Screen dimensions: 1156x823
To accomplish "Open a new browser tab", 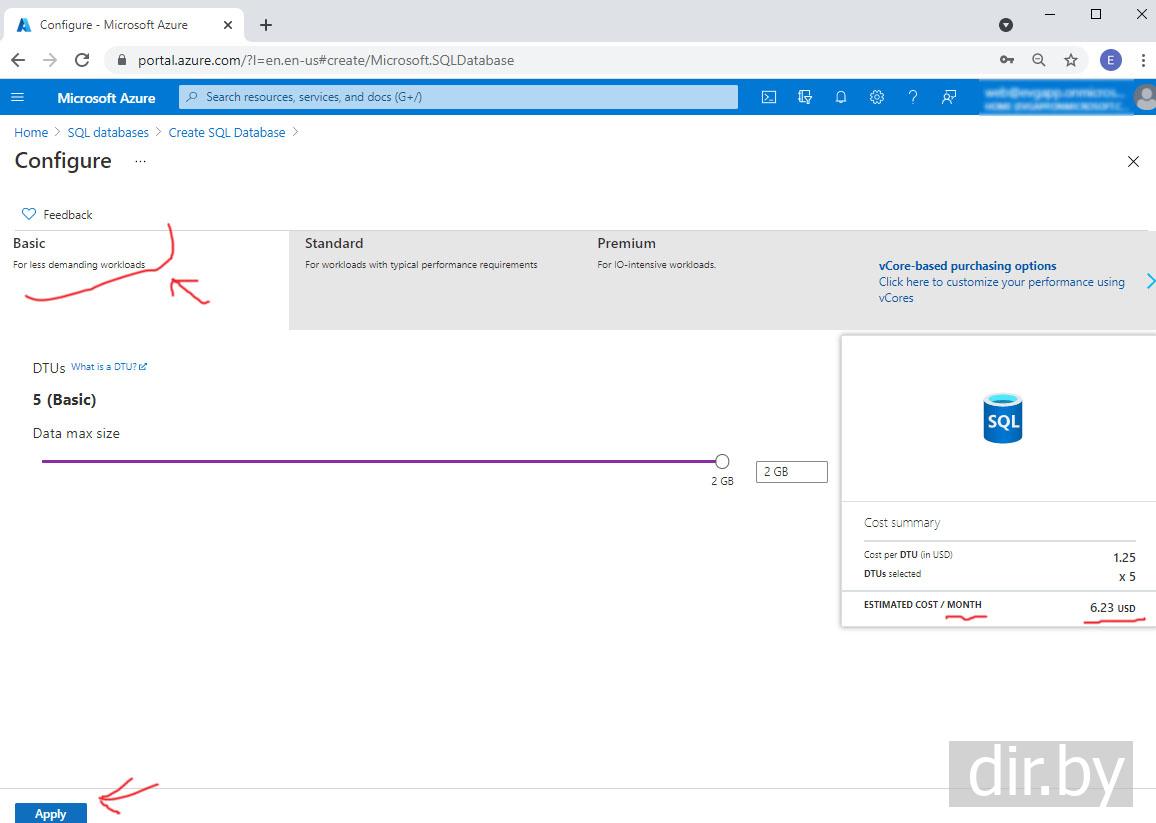I will 266,25.
